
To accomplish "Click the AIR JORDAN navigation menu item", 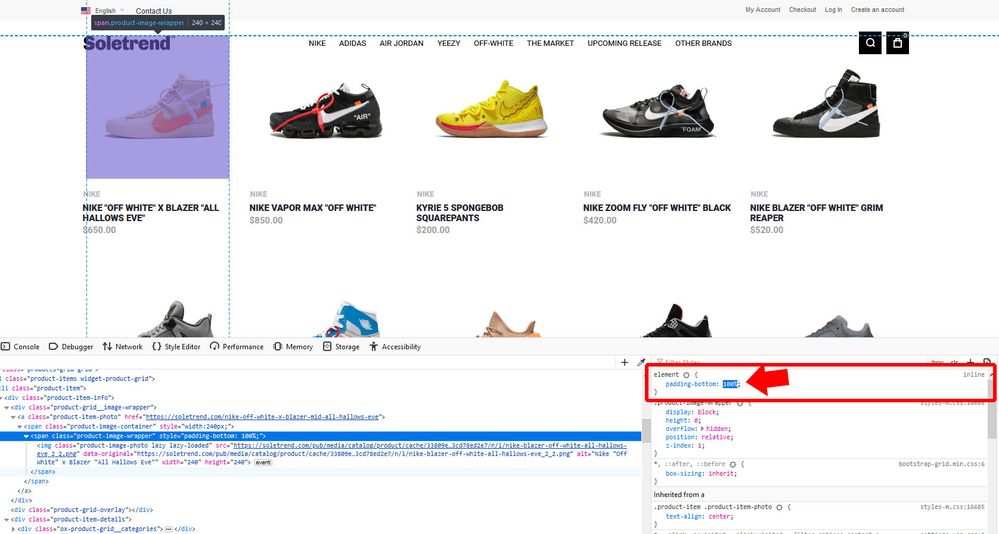I will [401, 43].
